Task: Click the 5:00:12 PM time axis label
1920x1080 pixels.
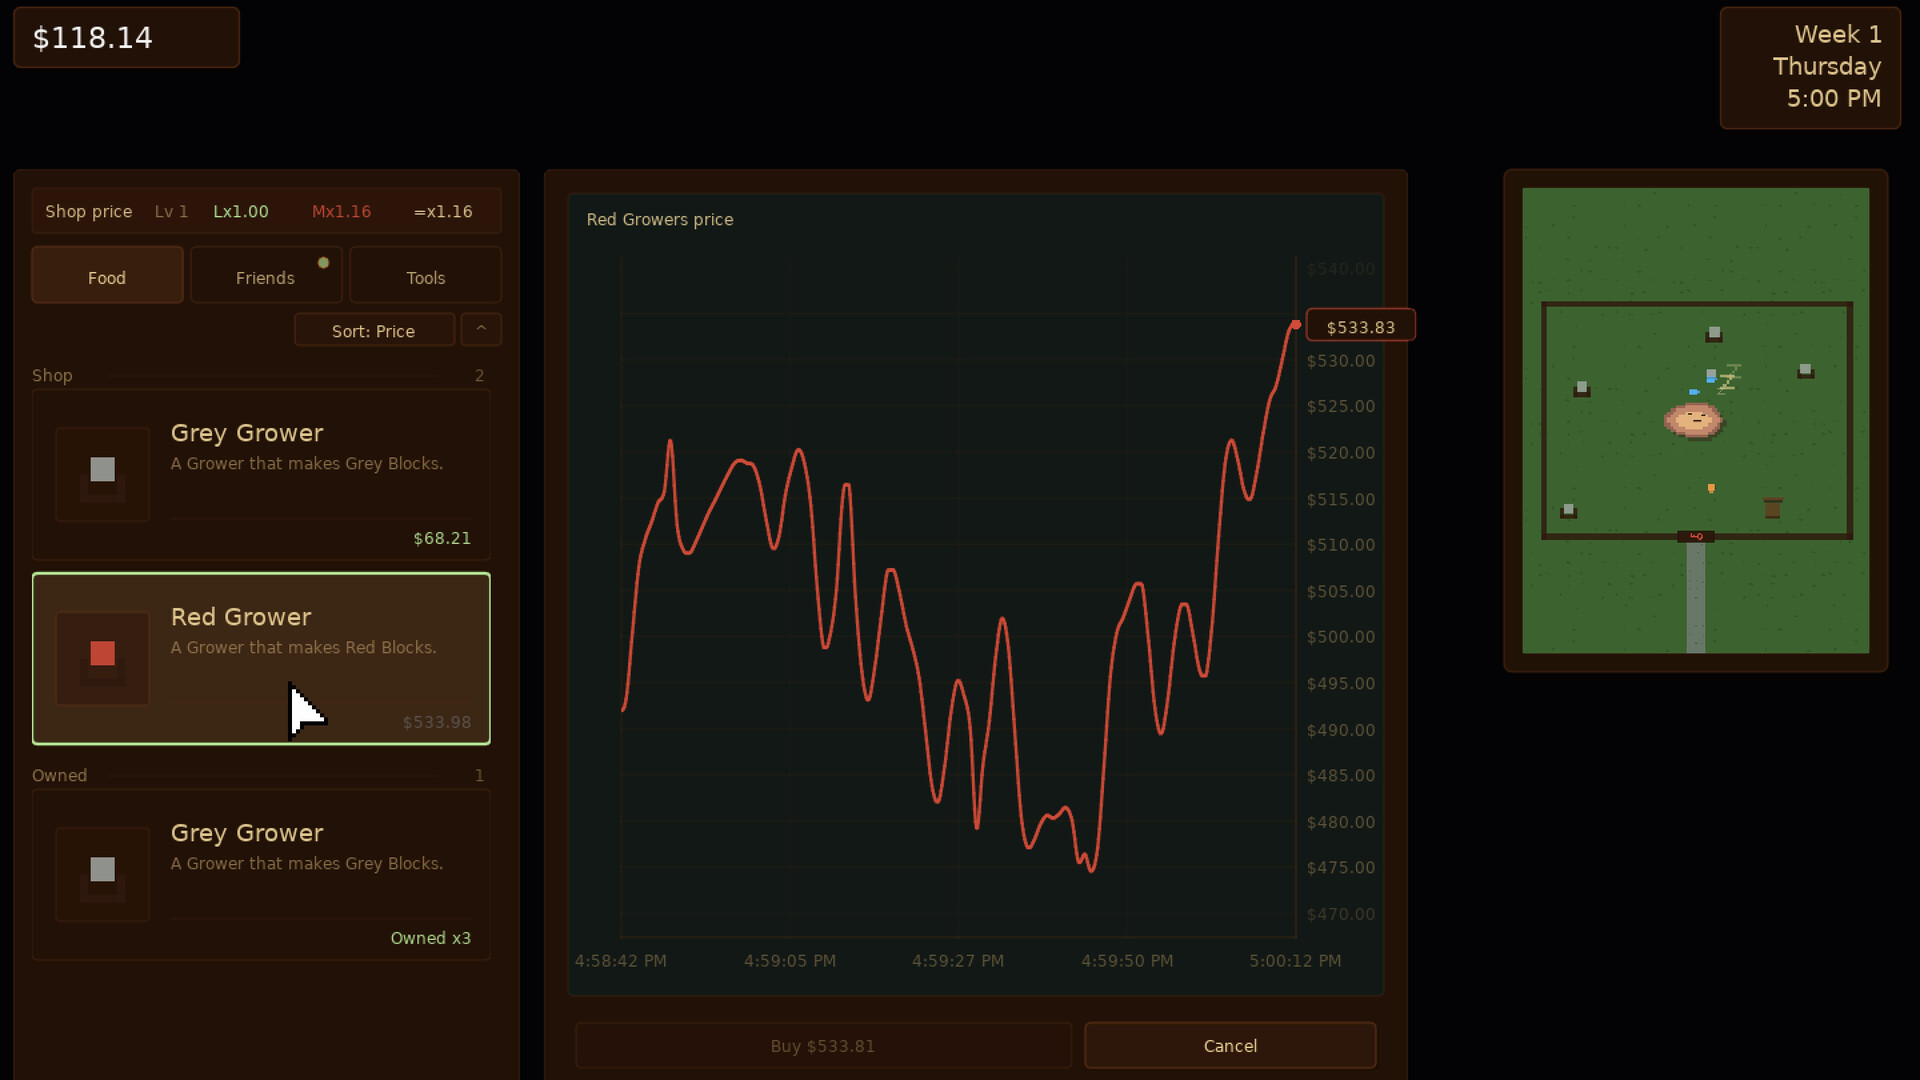Action: click(1295, 960)
